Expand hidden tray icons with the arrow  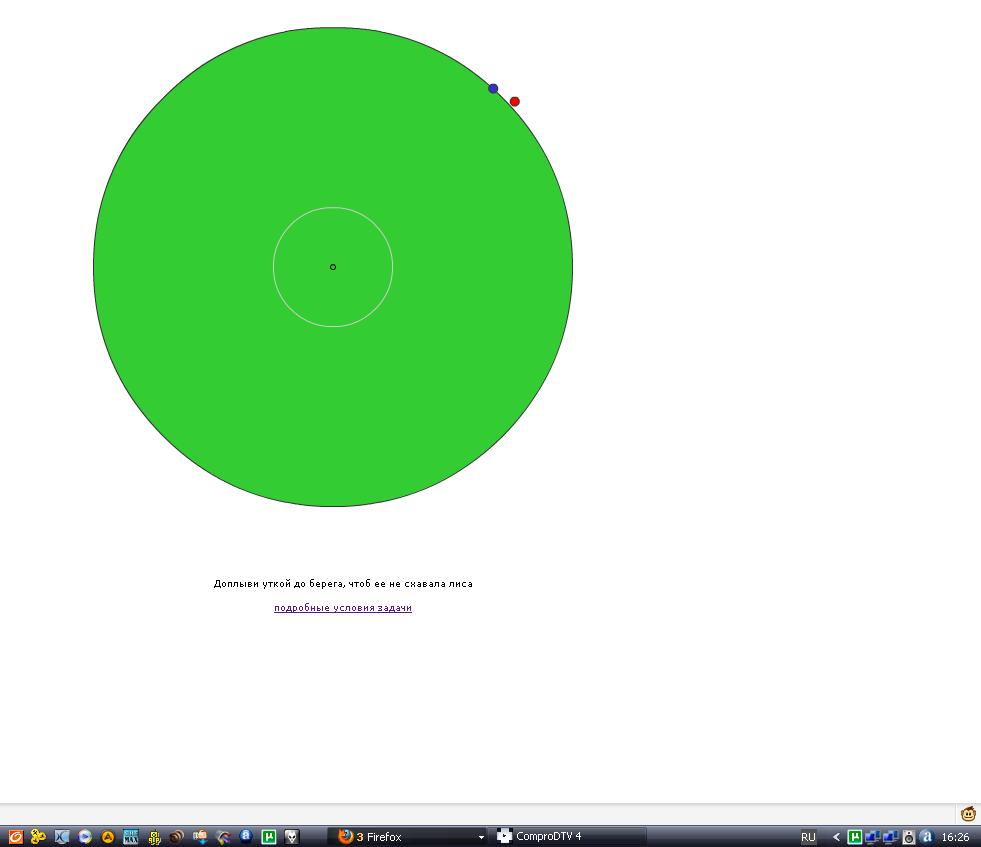(x=836, y=837)
